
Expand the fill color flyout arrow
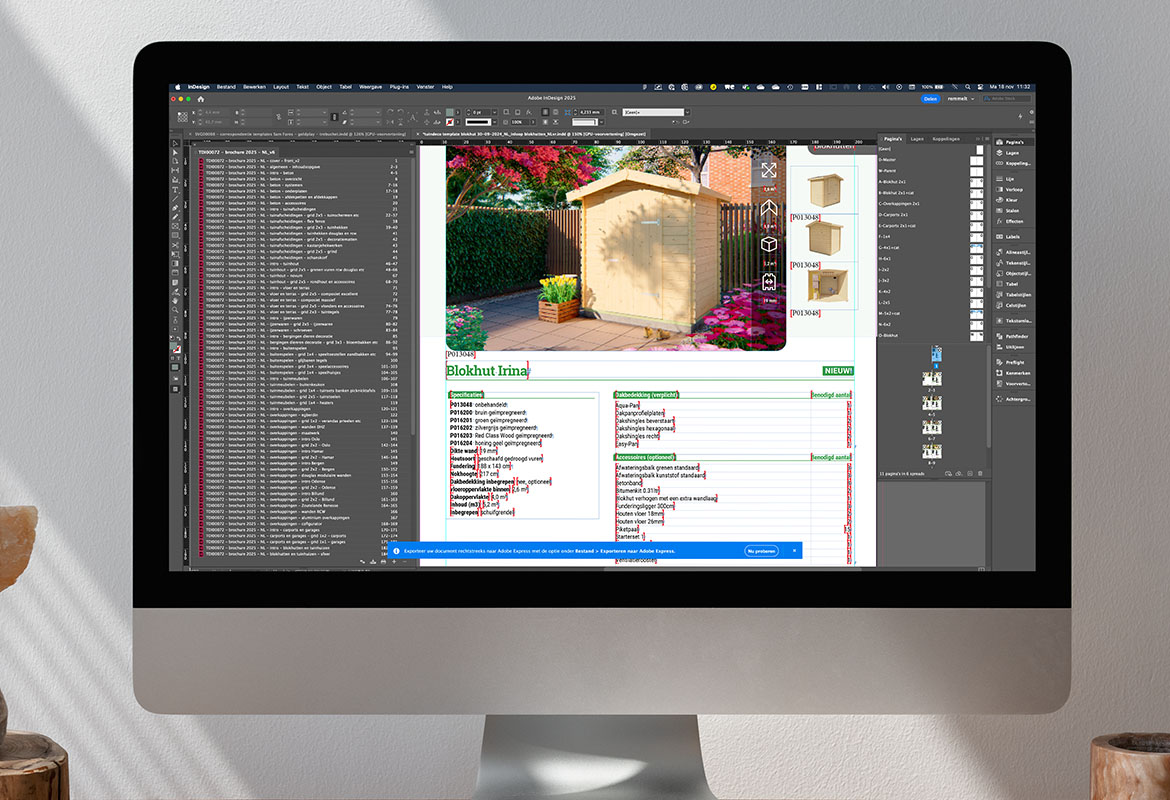457,112
